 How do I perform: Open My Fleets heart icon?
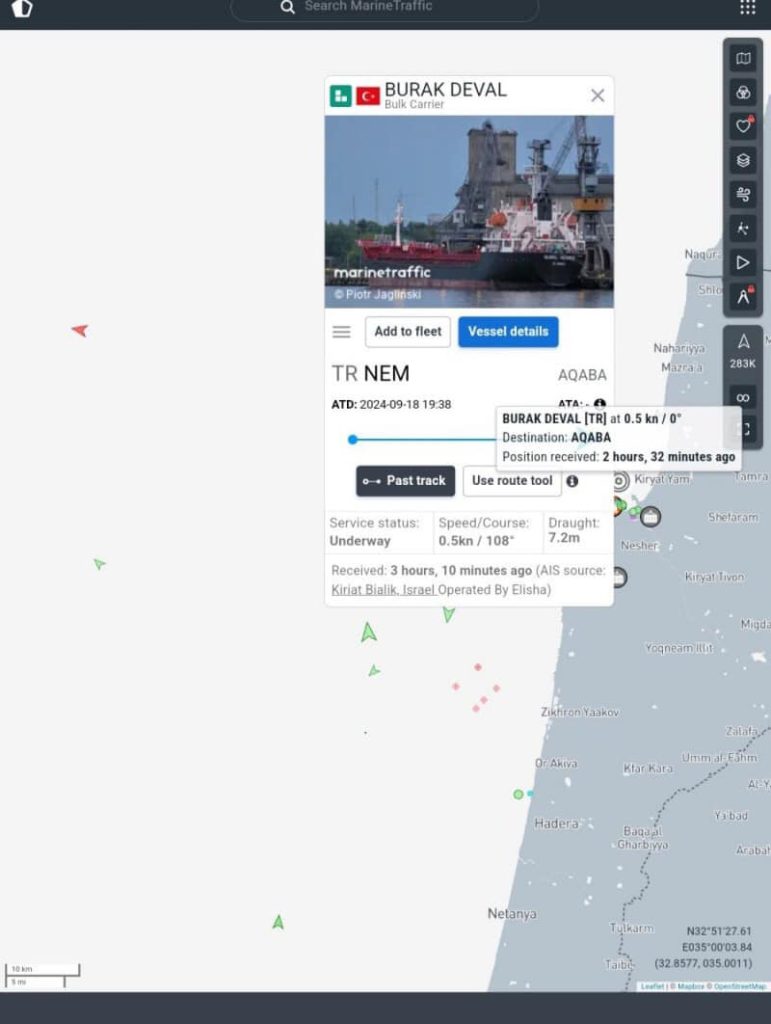(743, 126)
